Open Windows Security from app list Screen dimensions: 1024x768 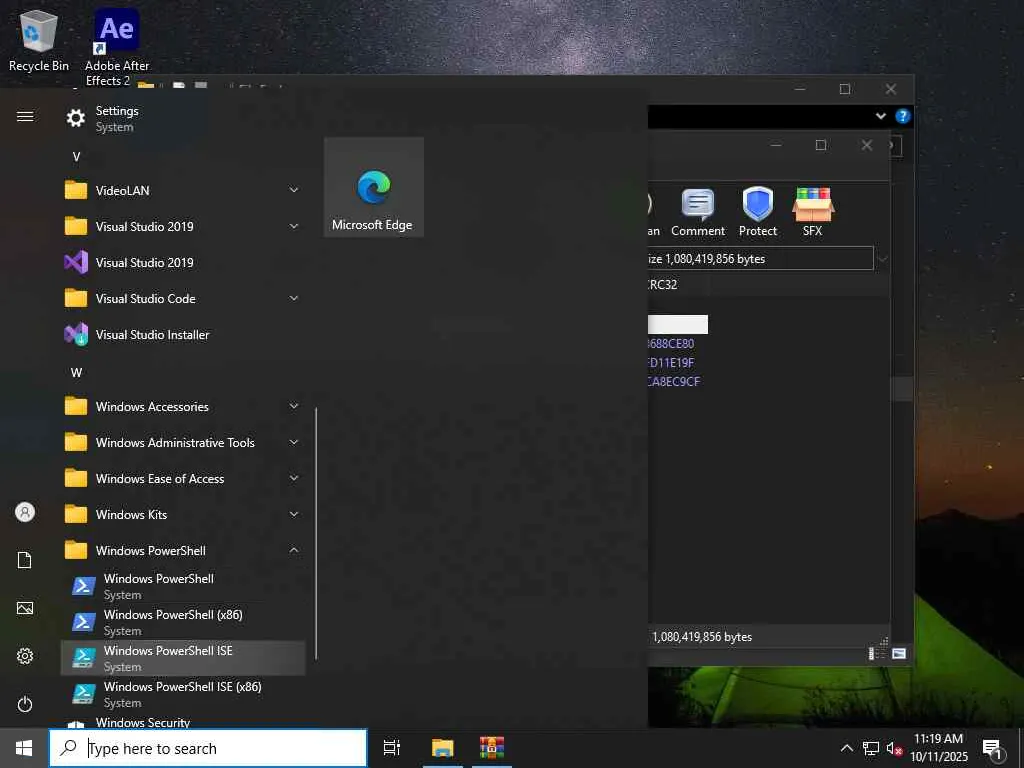pyautogui.click(x=183, y=721)
